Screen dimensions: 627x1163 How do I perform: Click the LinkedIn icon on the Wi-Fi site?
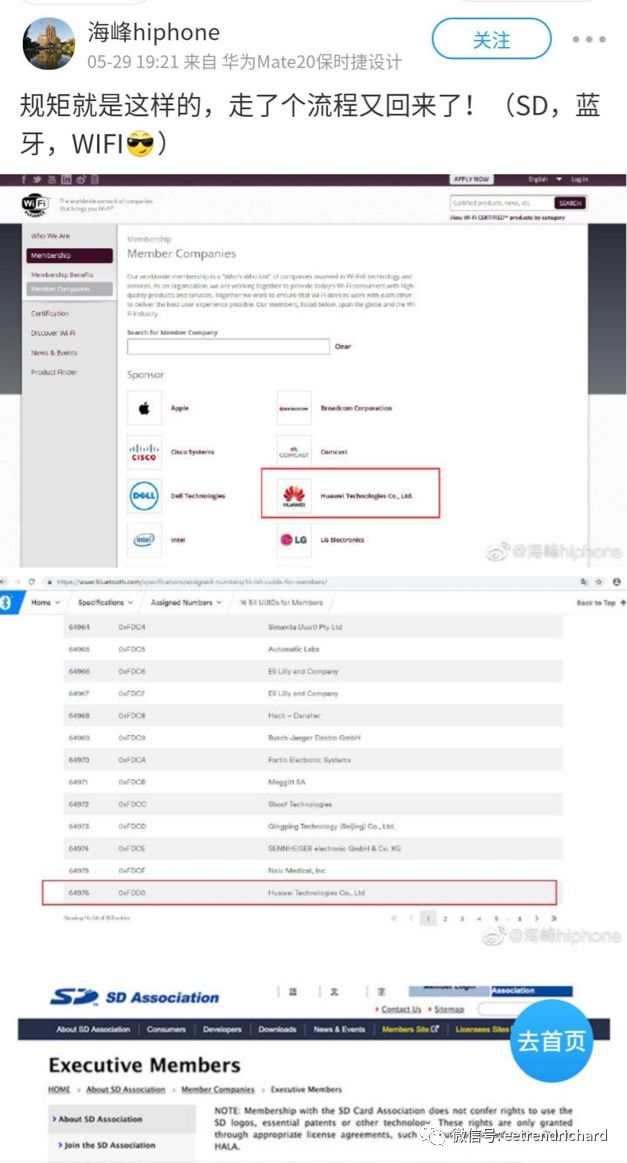coord(66,179)
